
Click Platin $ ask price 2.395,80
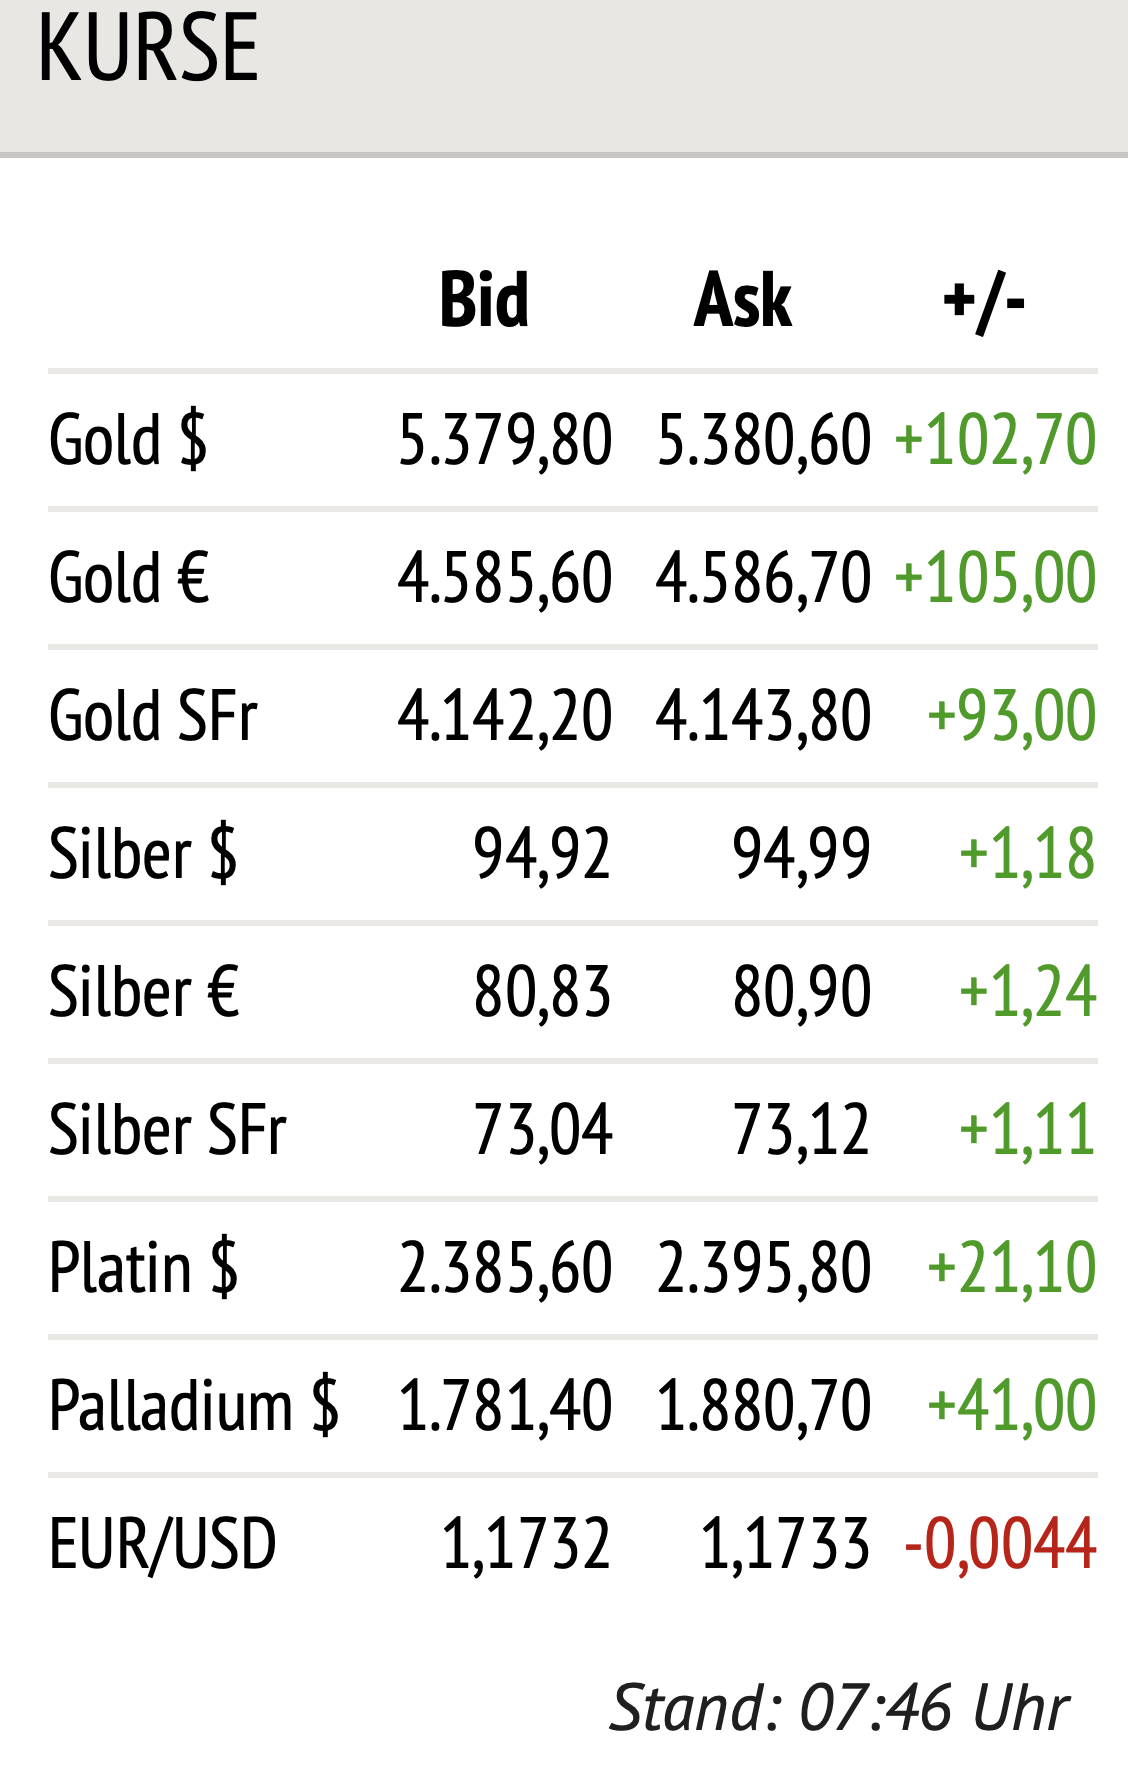pos(764,1268)
